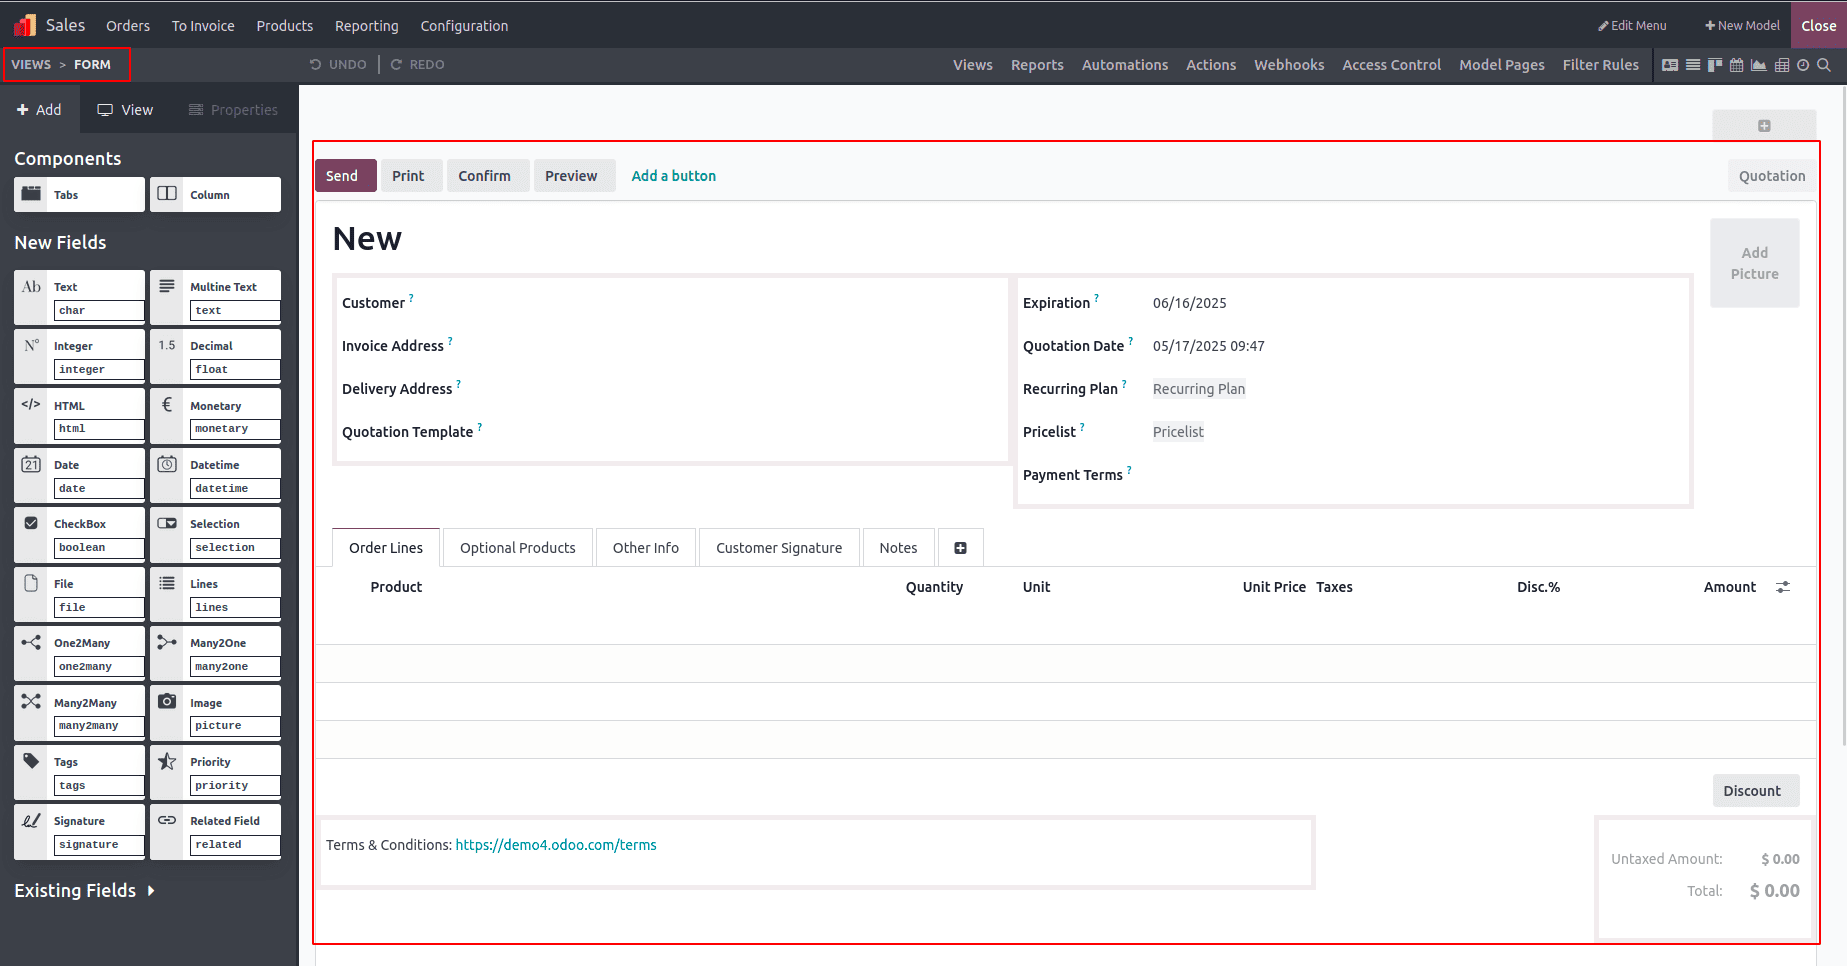Pick the HTML field component
The height and width of the screenshot is (966, 1847).
click(x=79, y=416)
